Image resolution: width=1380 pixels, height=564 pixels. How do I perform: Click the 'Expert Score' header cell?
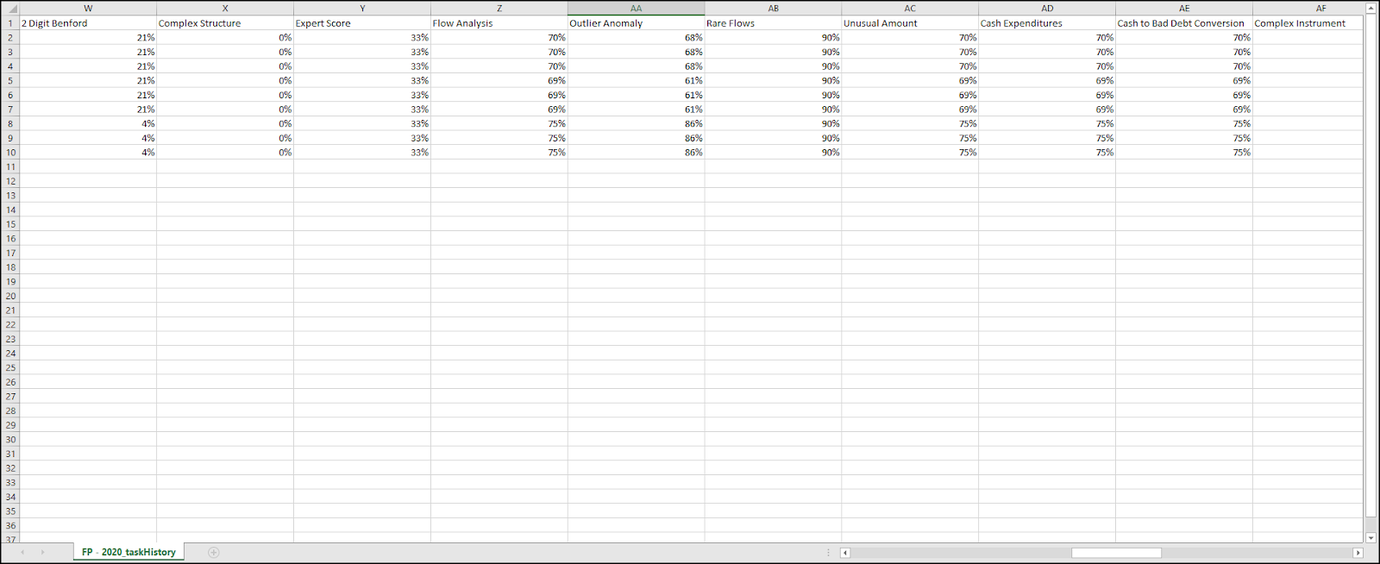click(362, 23)
